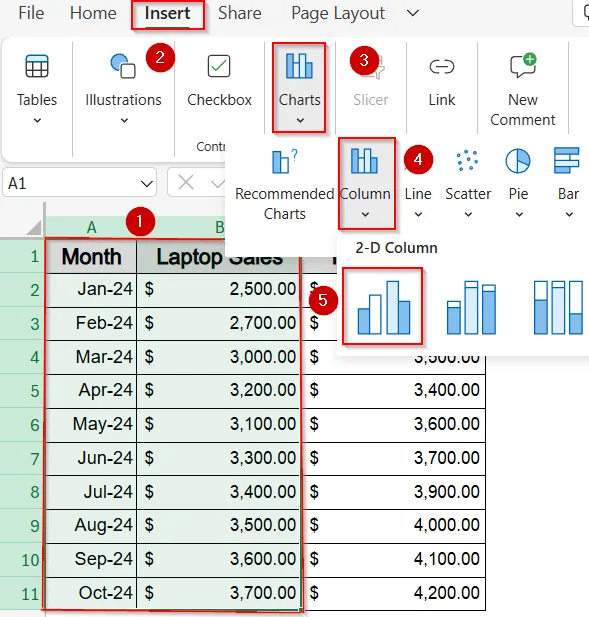Screen dimensions: 589x617
Task: Select the Aug-24 cell
Action: pyautogui.click(x=91, y=526)
